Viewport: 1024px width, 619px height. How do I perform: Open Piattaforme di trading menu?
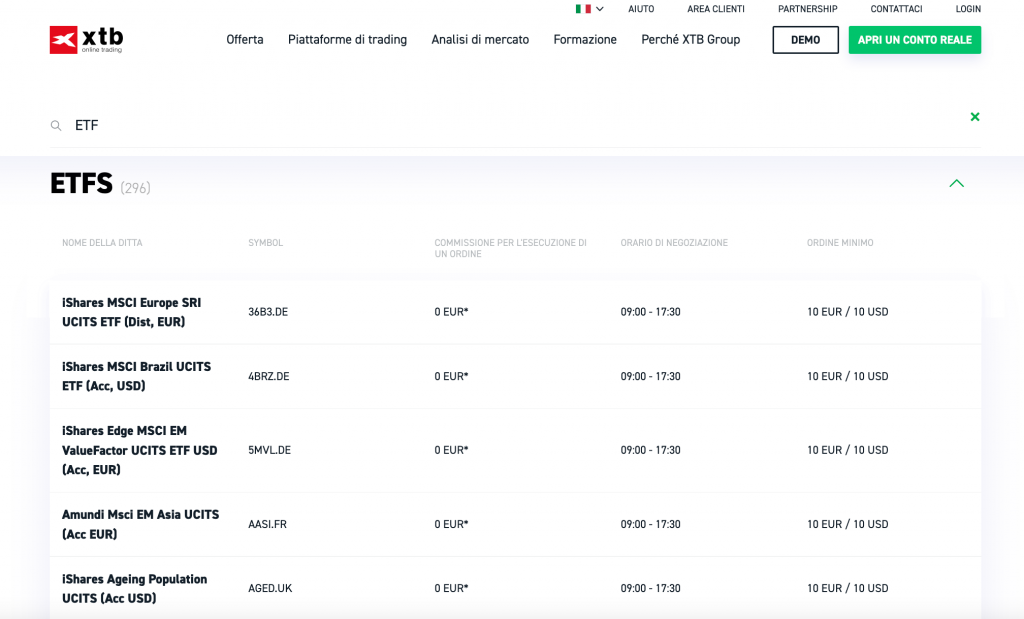pyautogui.click(x=347, y=40)
